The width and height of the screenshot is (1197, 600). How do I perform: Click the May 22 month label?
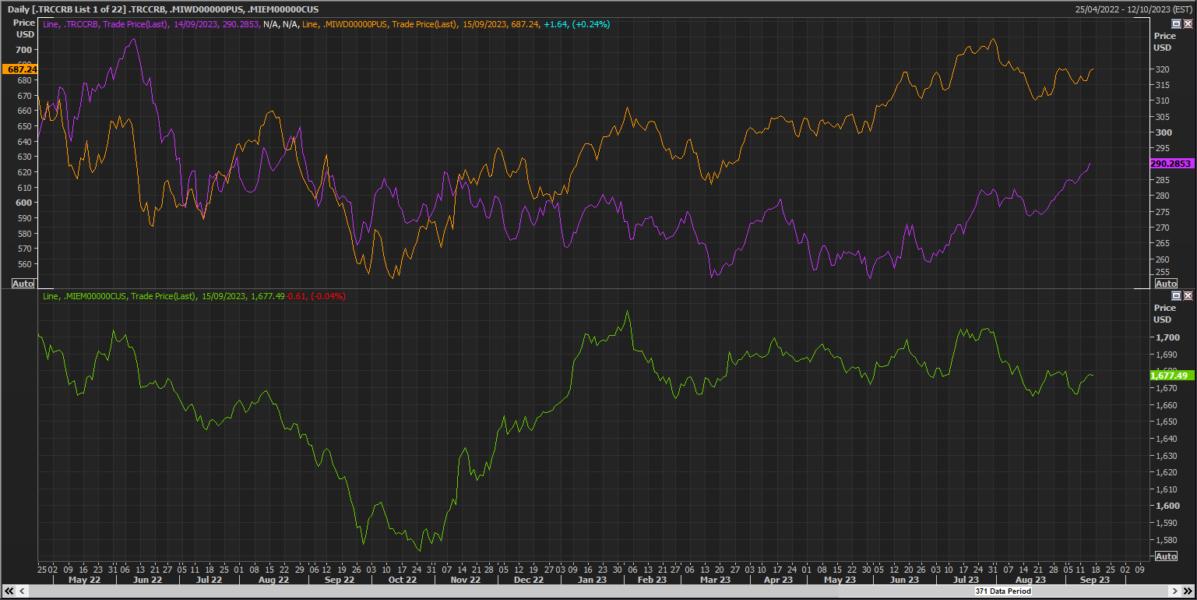tap(84, 580)
